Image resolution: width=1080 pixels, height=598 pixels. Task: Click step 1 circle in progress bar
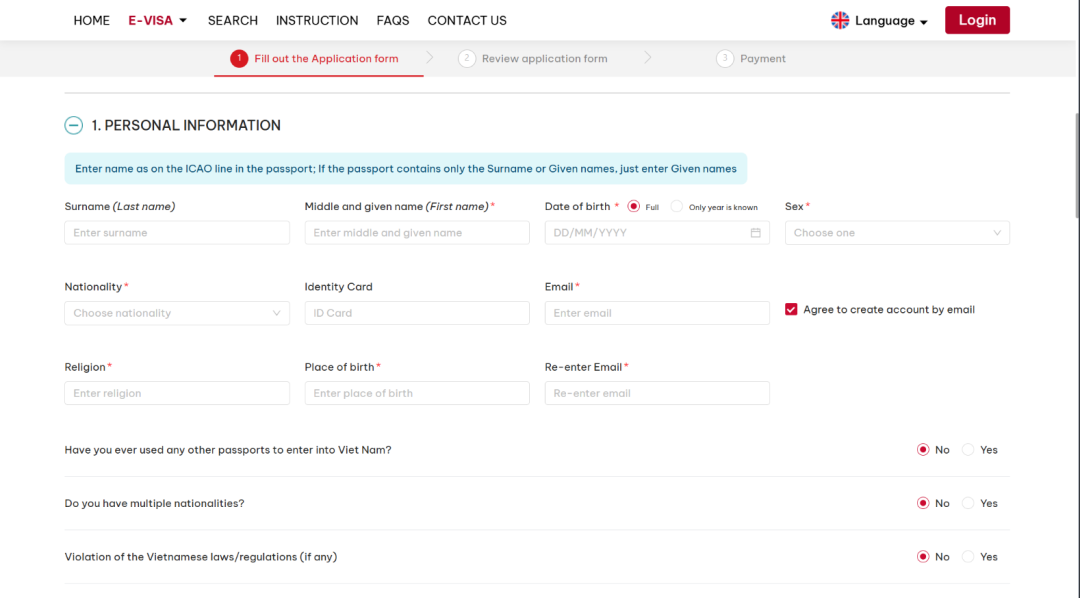click(x=239, y=59)
